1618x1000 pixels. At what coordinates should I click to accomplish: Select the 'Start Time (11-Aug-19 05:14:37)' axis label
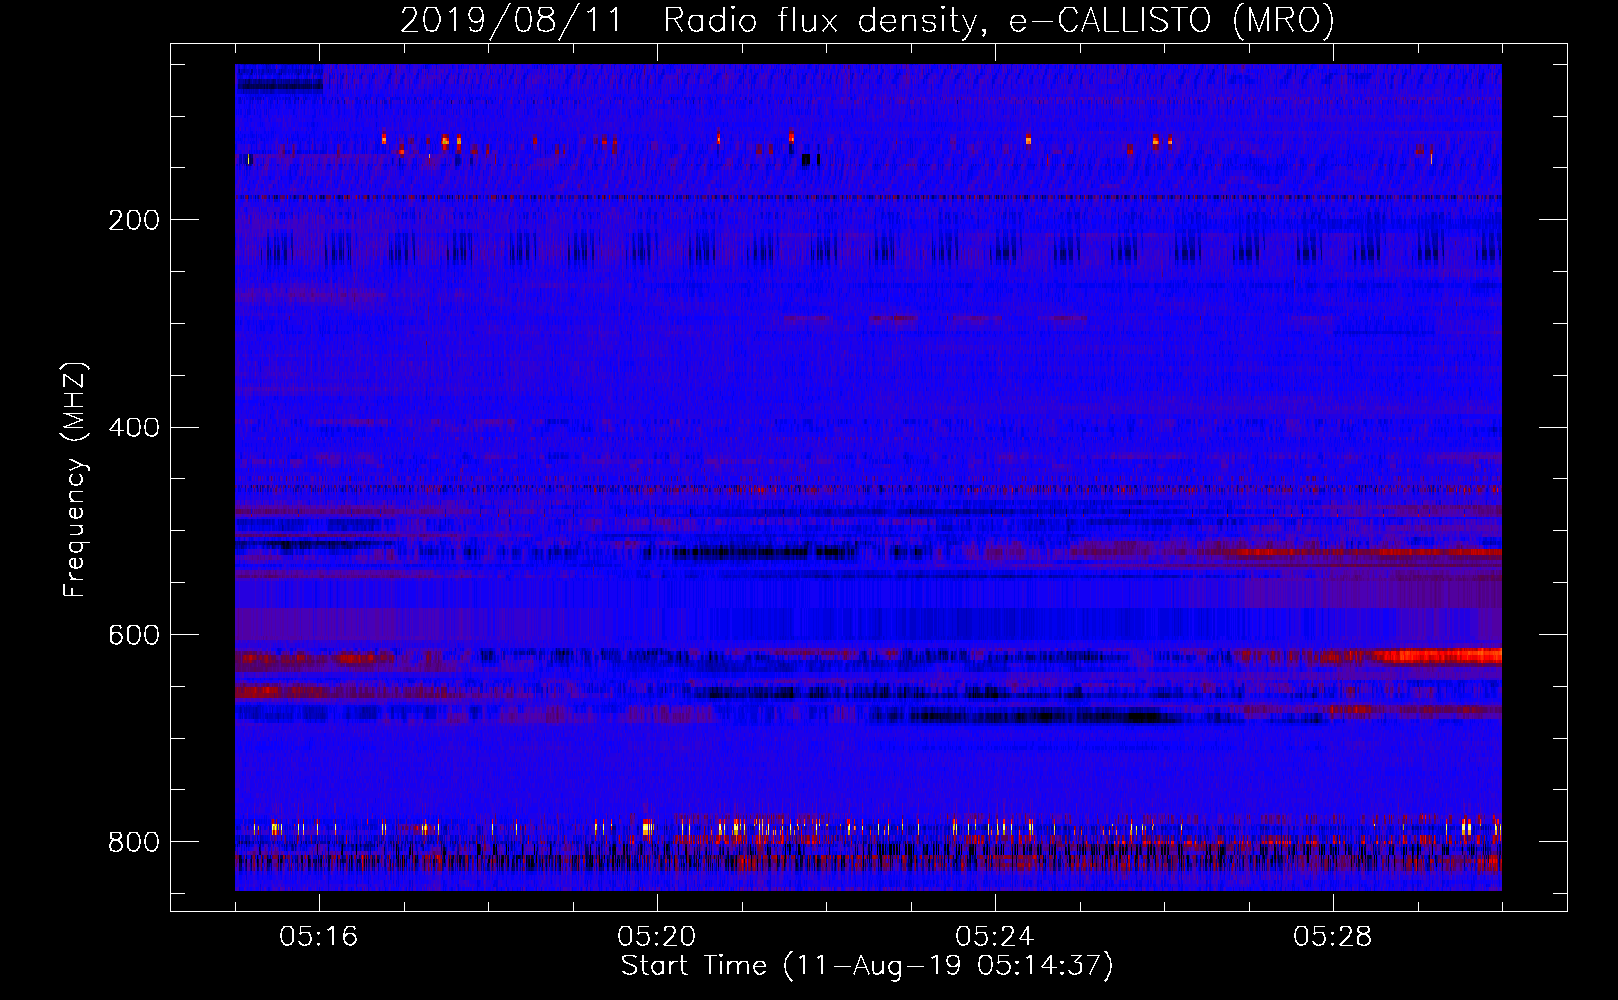tap(867, 966)
